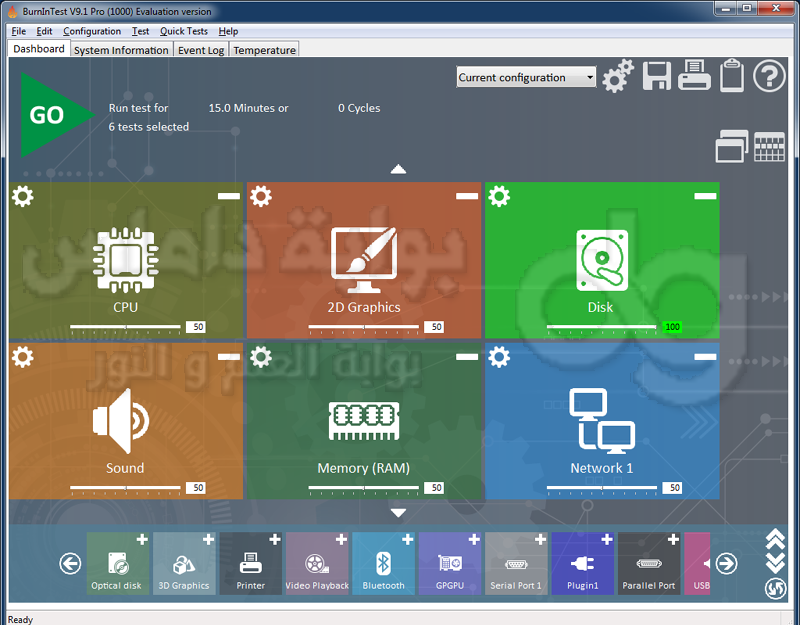Remove Network 1 test with minus button

tap(705, 357)
